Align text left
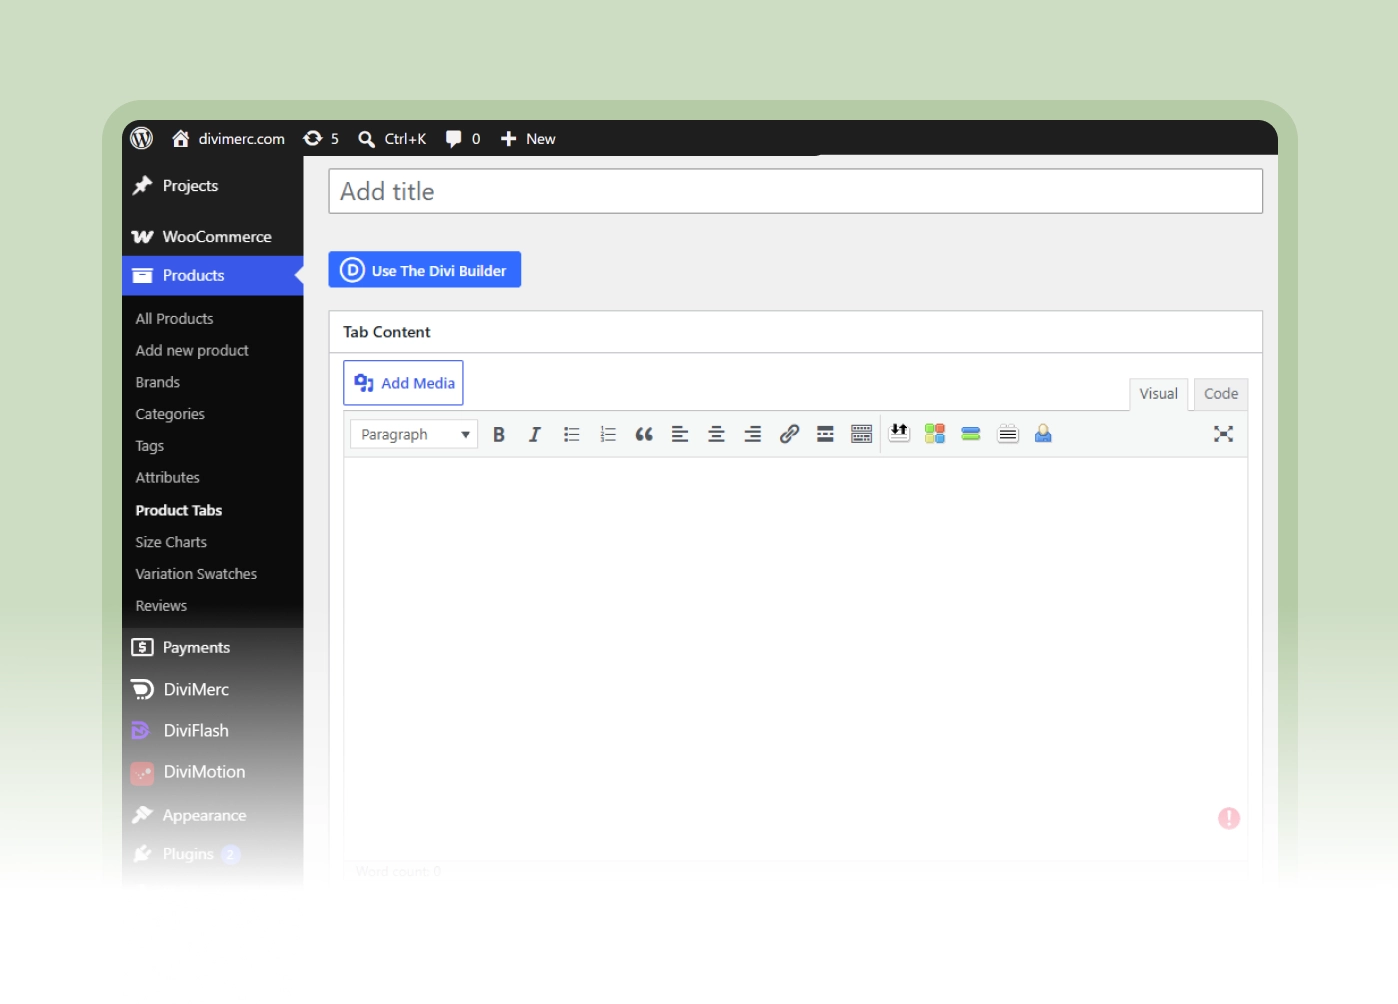 [680, 434]
